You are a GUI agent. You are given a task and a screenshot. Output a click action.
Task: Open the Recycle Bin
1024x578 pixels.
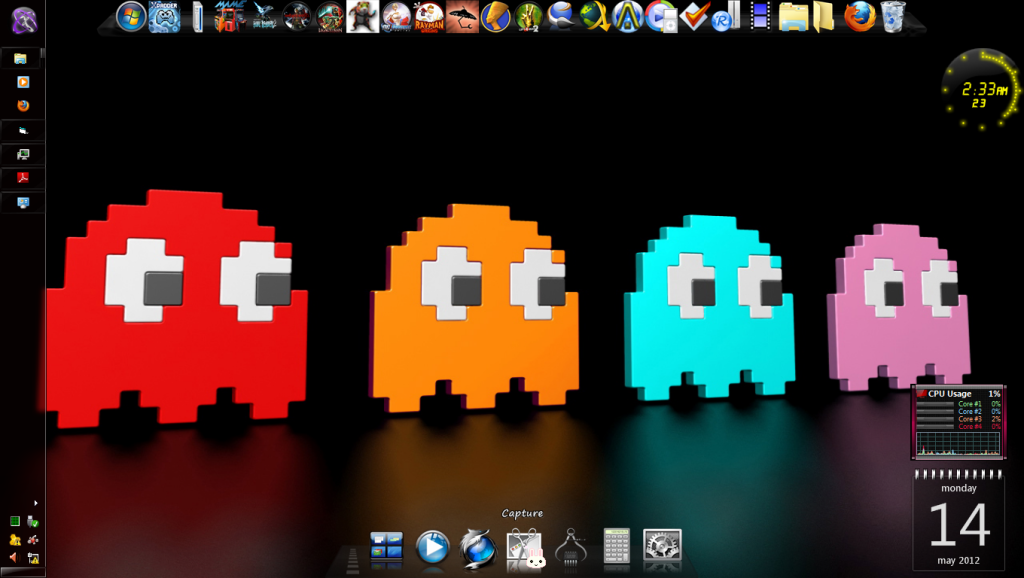[x=893, y=16]
